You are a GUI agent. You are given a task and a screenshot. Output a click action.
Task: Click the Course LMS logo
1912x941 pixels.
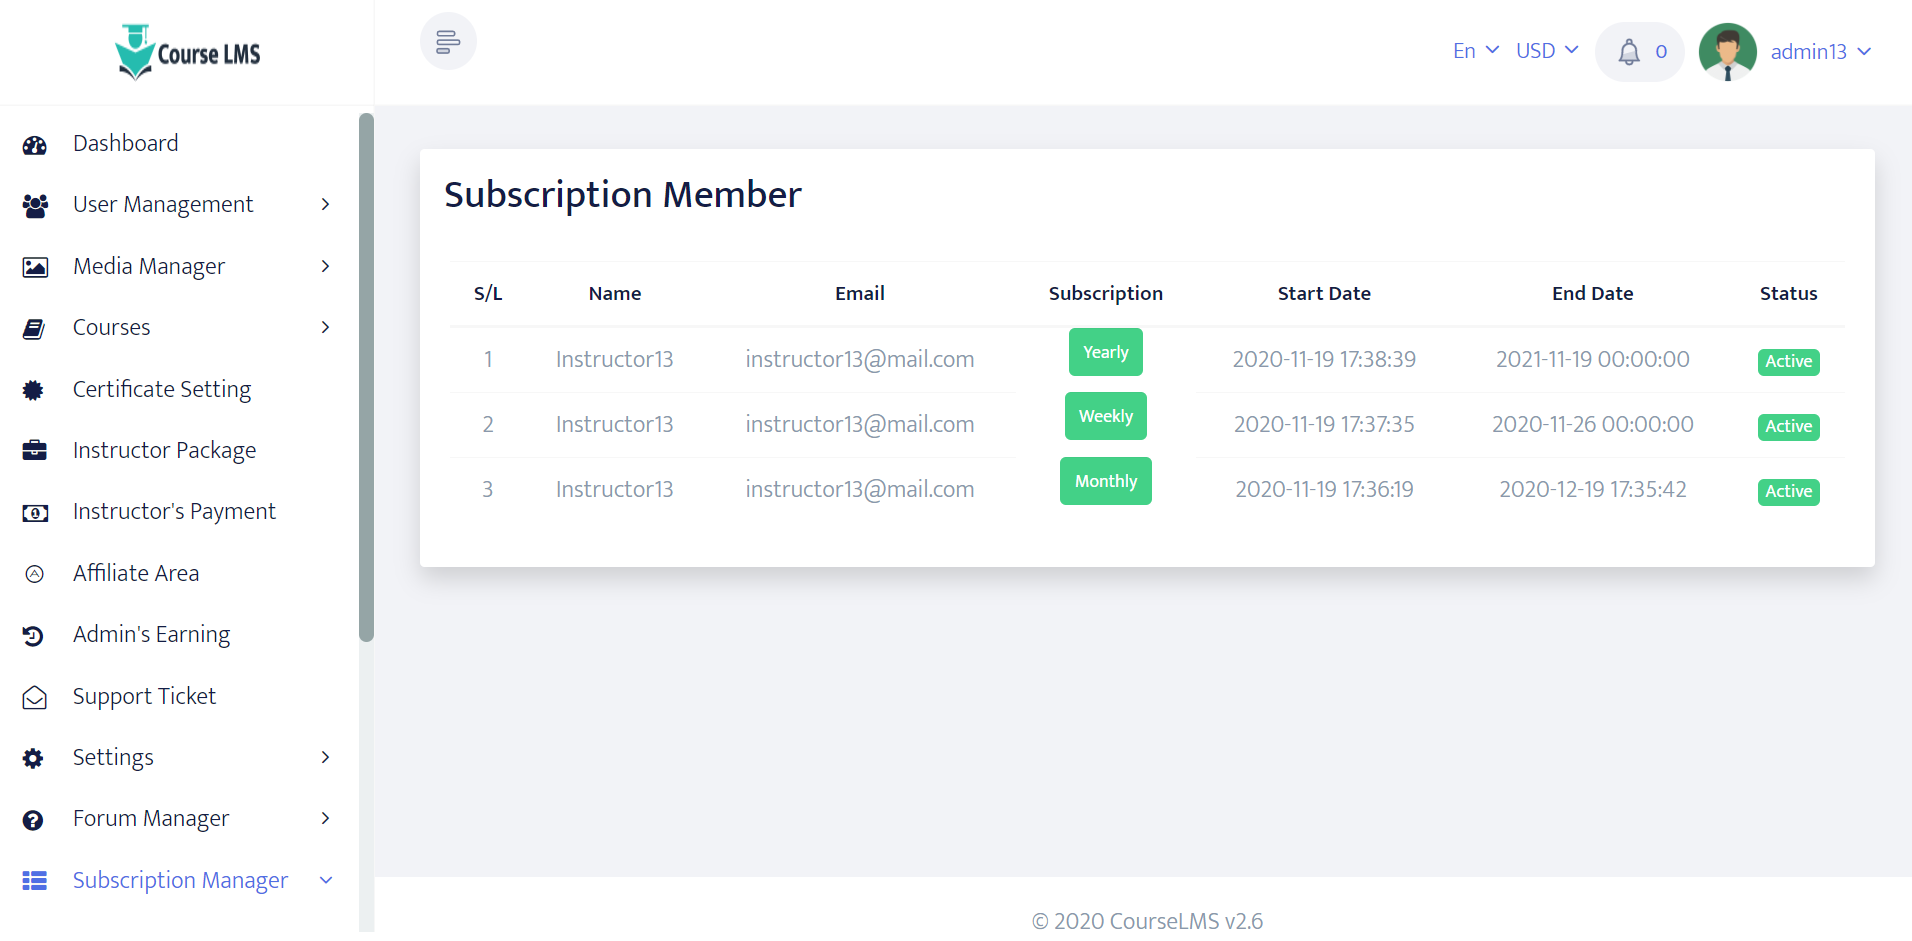[x=188, y=52]
